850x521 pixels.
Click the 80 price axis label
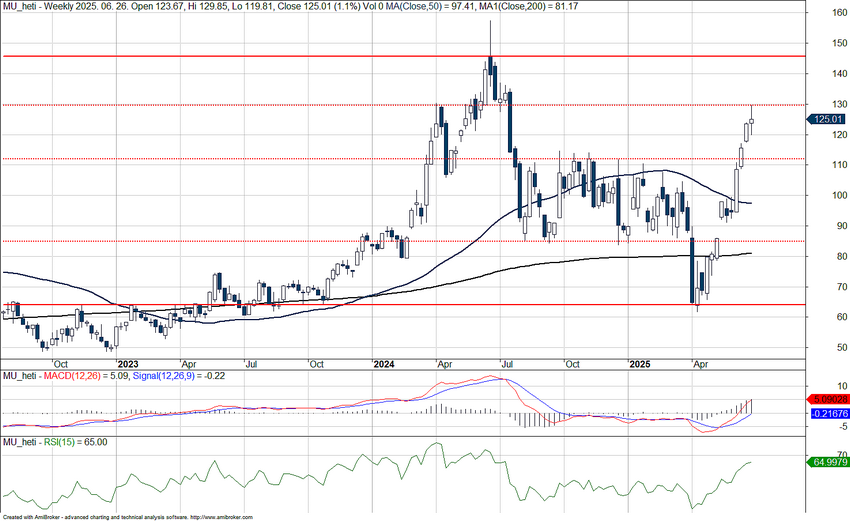point(841,256)
